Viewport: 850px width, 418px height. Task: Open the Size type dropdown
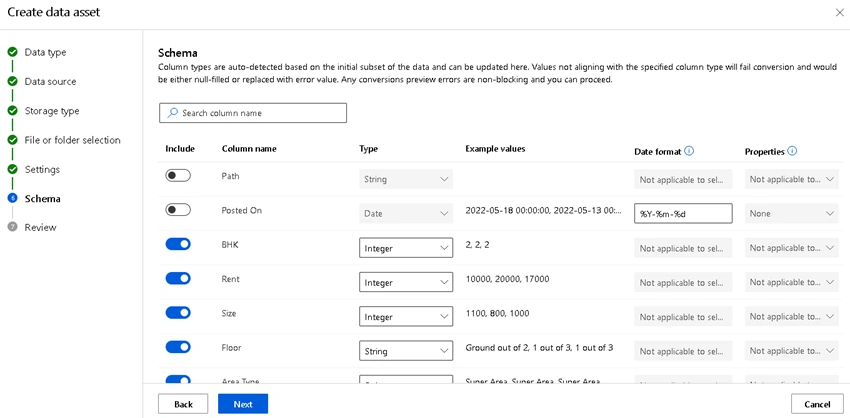pyautogui.click(x=406, y=317)
